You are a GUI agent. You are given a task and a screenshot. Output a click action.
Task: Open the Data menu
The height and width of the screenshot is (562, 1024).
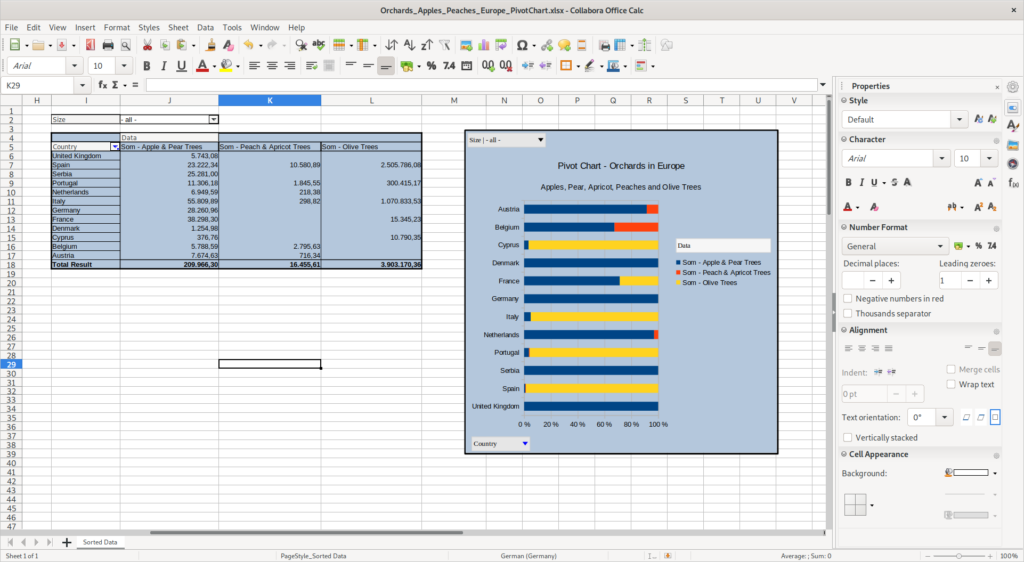[x=205, y=27]
